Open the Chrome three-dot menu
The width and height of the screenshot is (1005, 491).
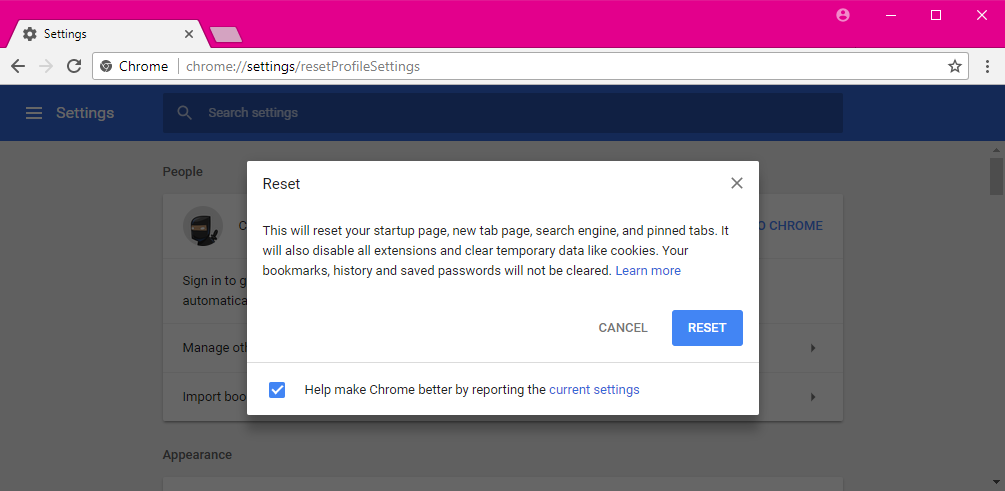click(987, 66)
